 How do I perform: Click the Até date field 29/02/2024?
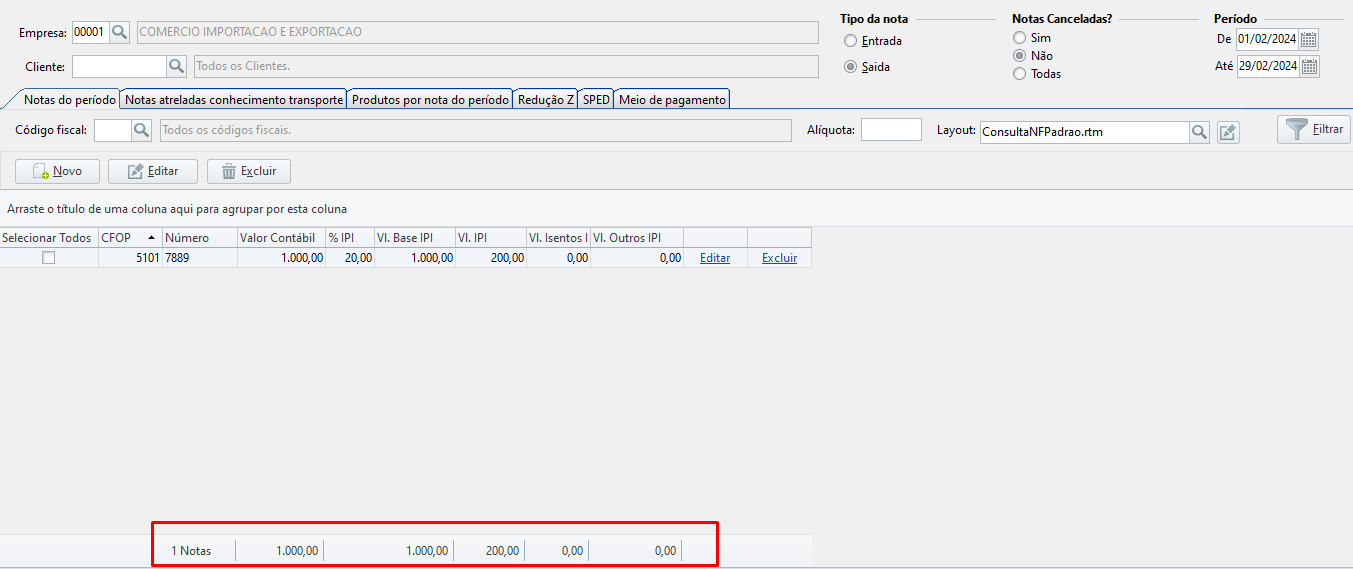(x=1267, y=66)
